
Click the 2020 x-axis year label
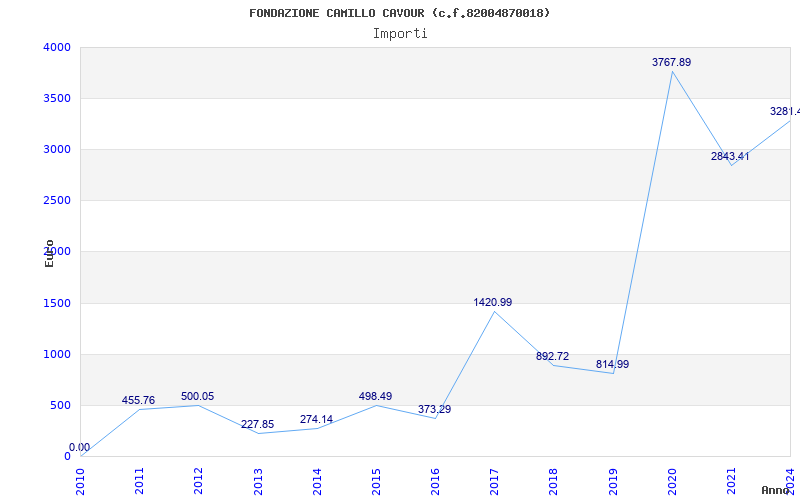[x=672, y=481]
